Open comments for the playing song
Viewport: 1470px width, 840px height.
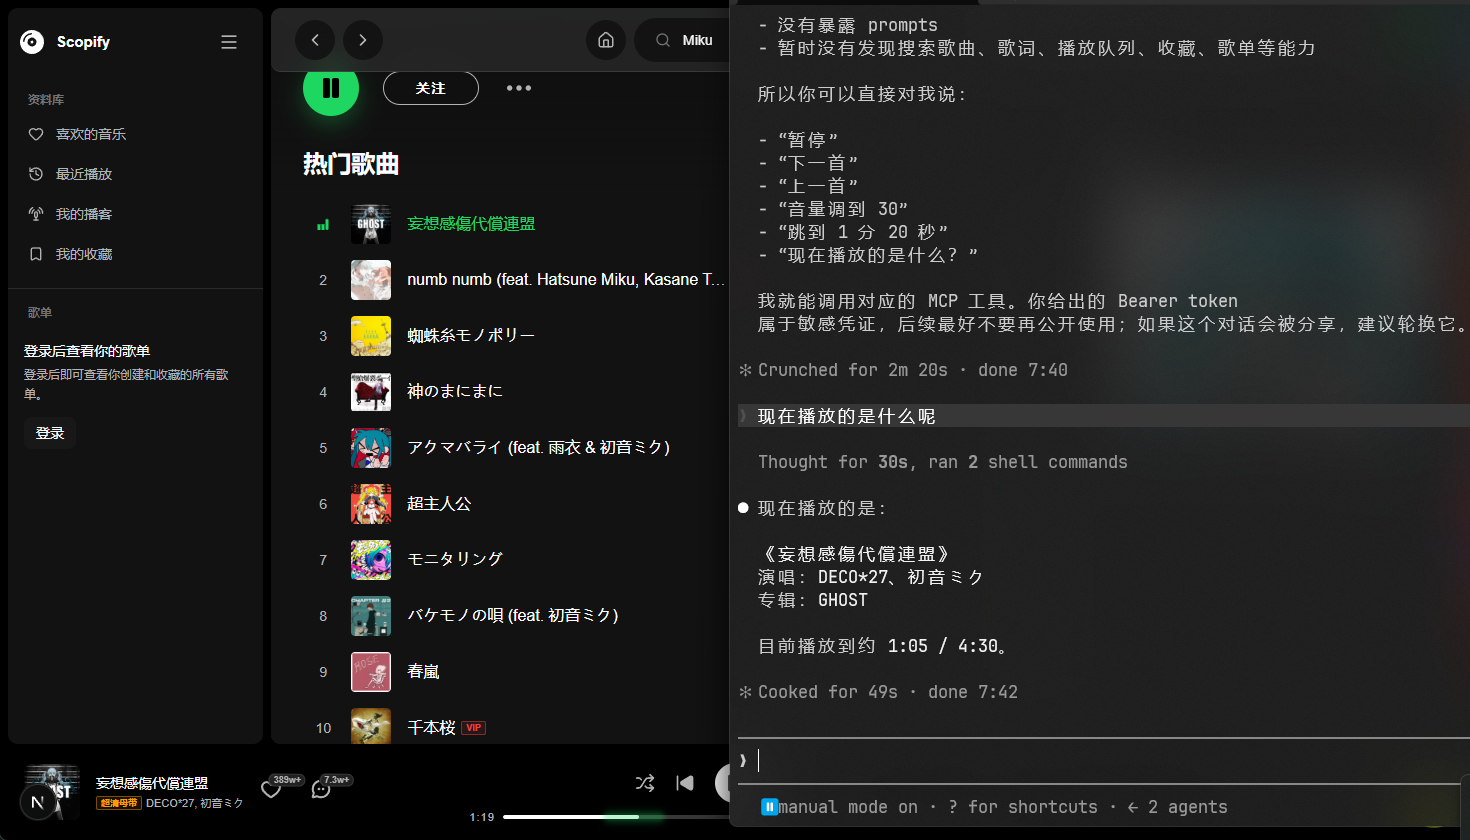(321, 789)
